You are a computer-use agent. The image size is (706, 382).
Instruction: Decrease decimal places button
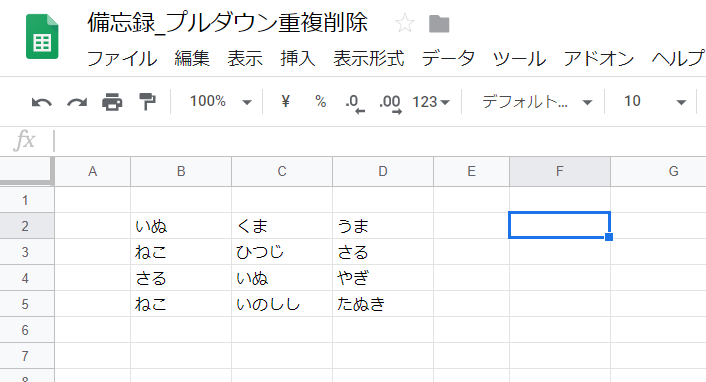click(x=355, y=103)
